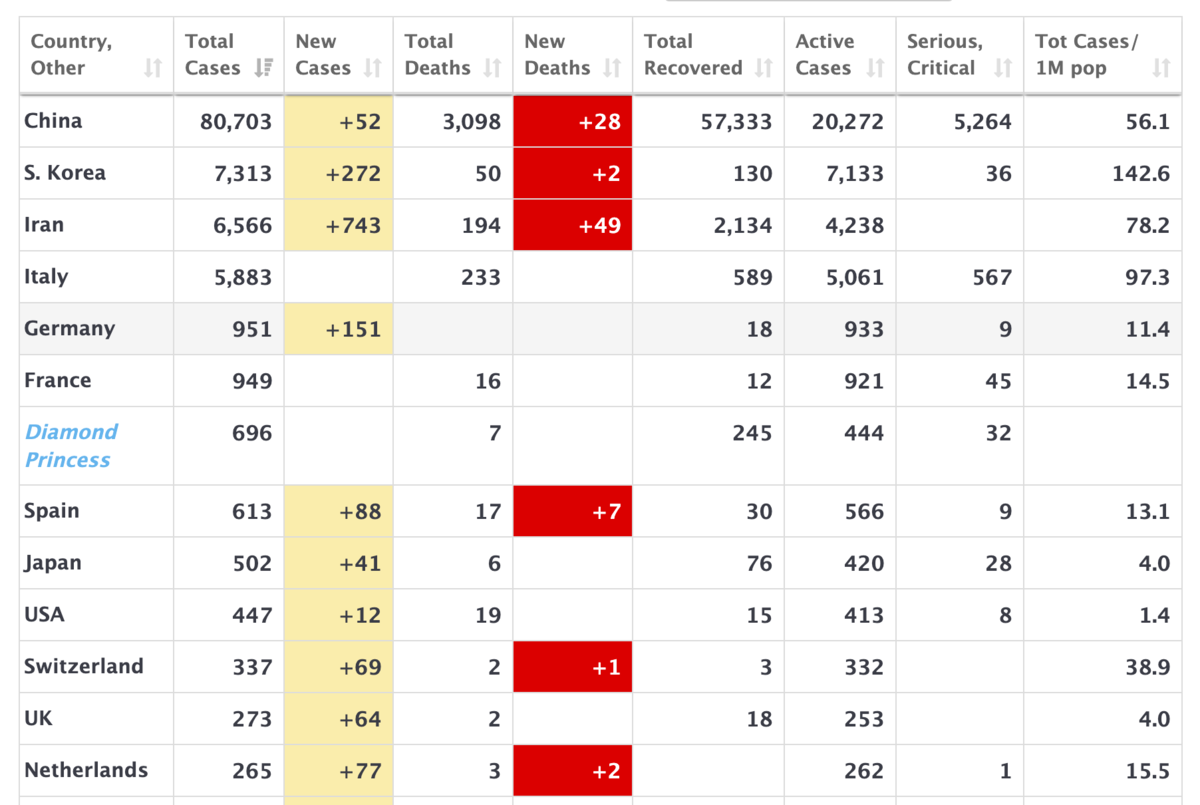Viewport: 1200px width, 805px height.
Task: Select the S. Korea row name
Action: click(64, 173)
